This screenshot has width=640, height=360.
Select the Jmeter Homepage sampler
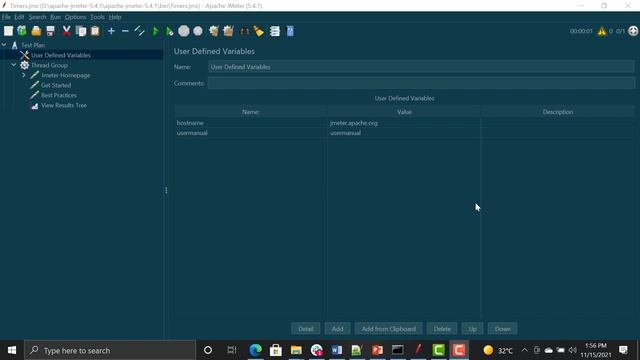pyautogui.click(x=65, y=75)
